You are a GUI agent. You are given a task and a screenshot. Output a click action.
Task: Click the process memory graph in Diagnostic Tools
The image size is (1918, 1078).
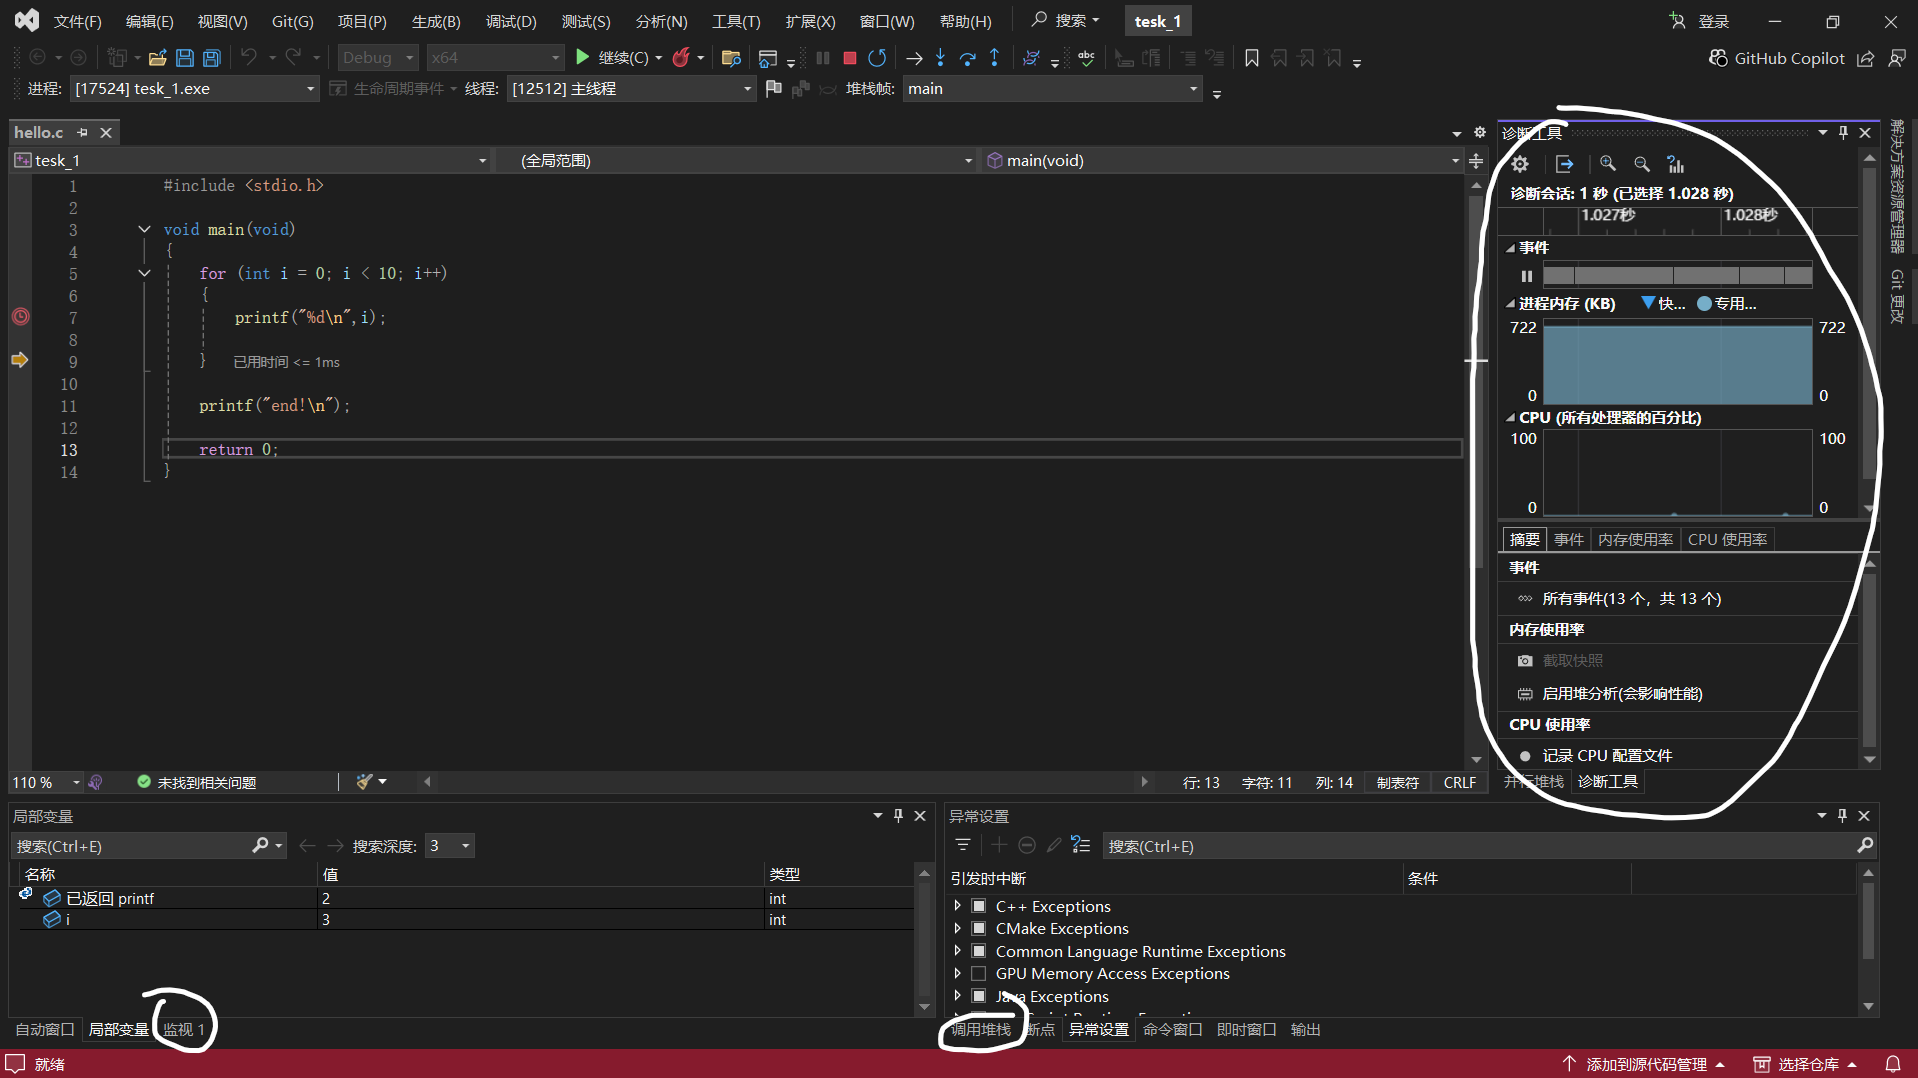(1677, 362)
